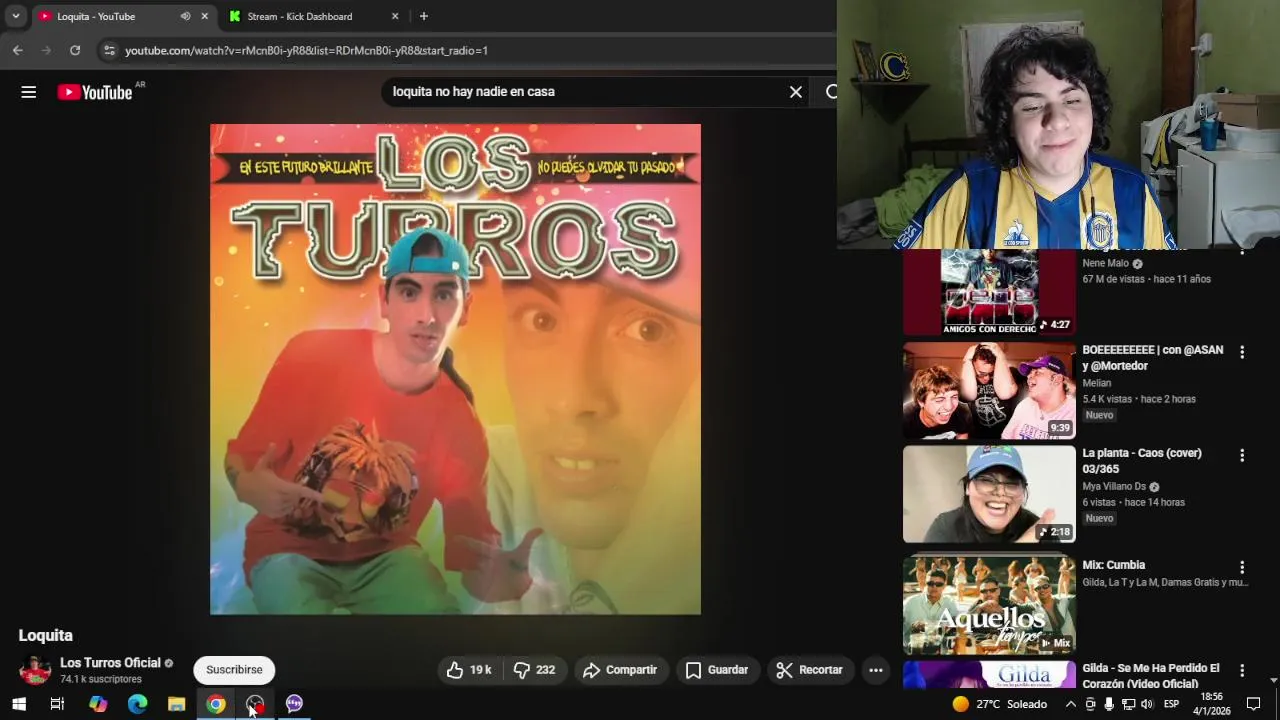This screenshot has width=1280, height=720.
Task: Open the 27°C Soleado weather widget
Action: 1000,704
